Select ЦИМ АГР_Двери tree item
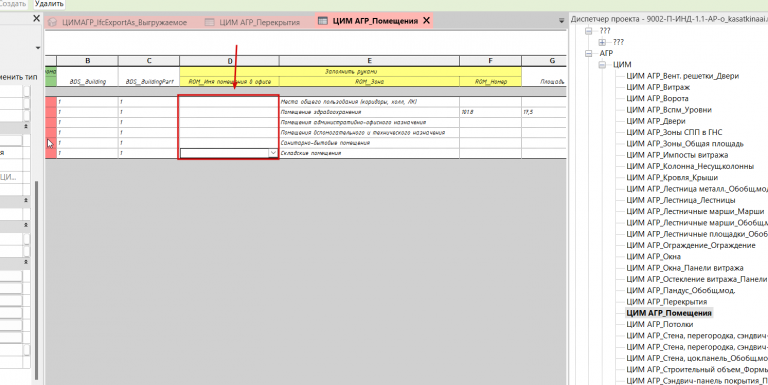Viewport: 768px width, 385px height. coord(655,121)
